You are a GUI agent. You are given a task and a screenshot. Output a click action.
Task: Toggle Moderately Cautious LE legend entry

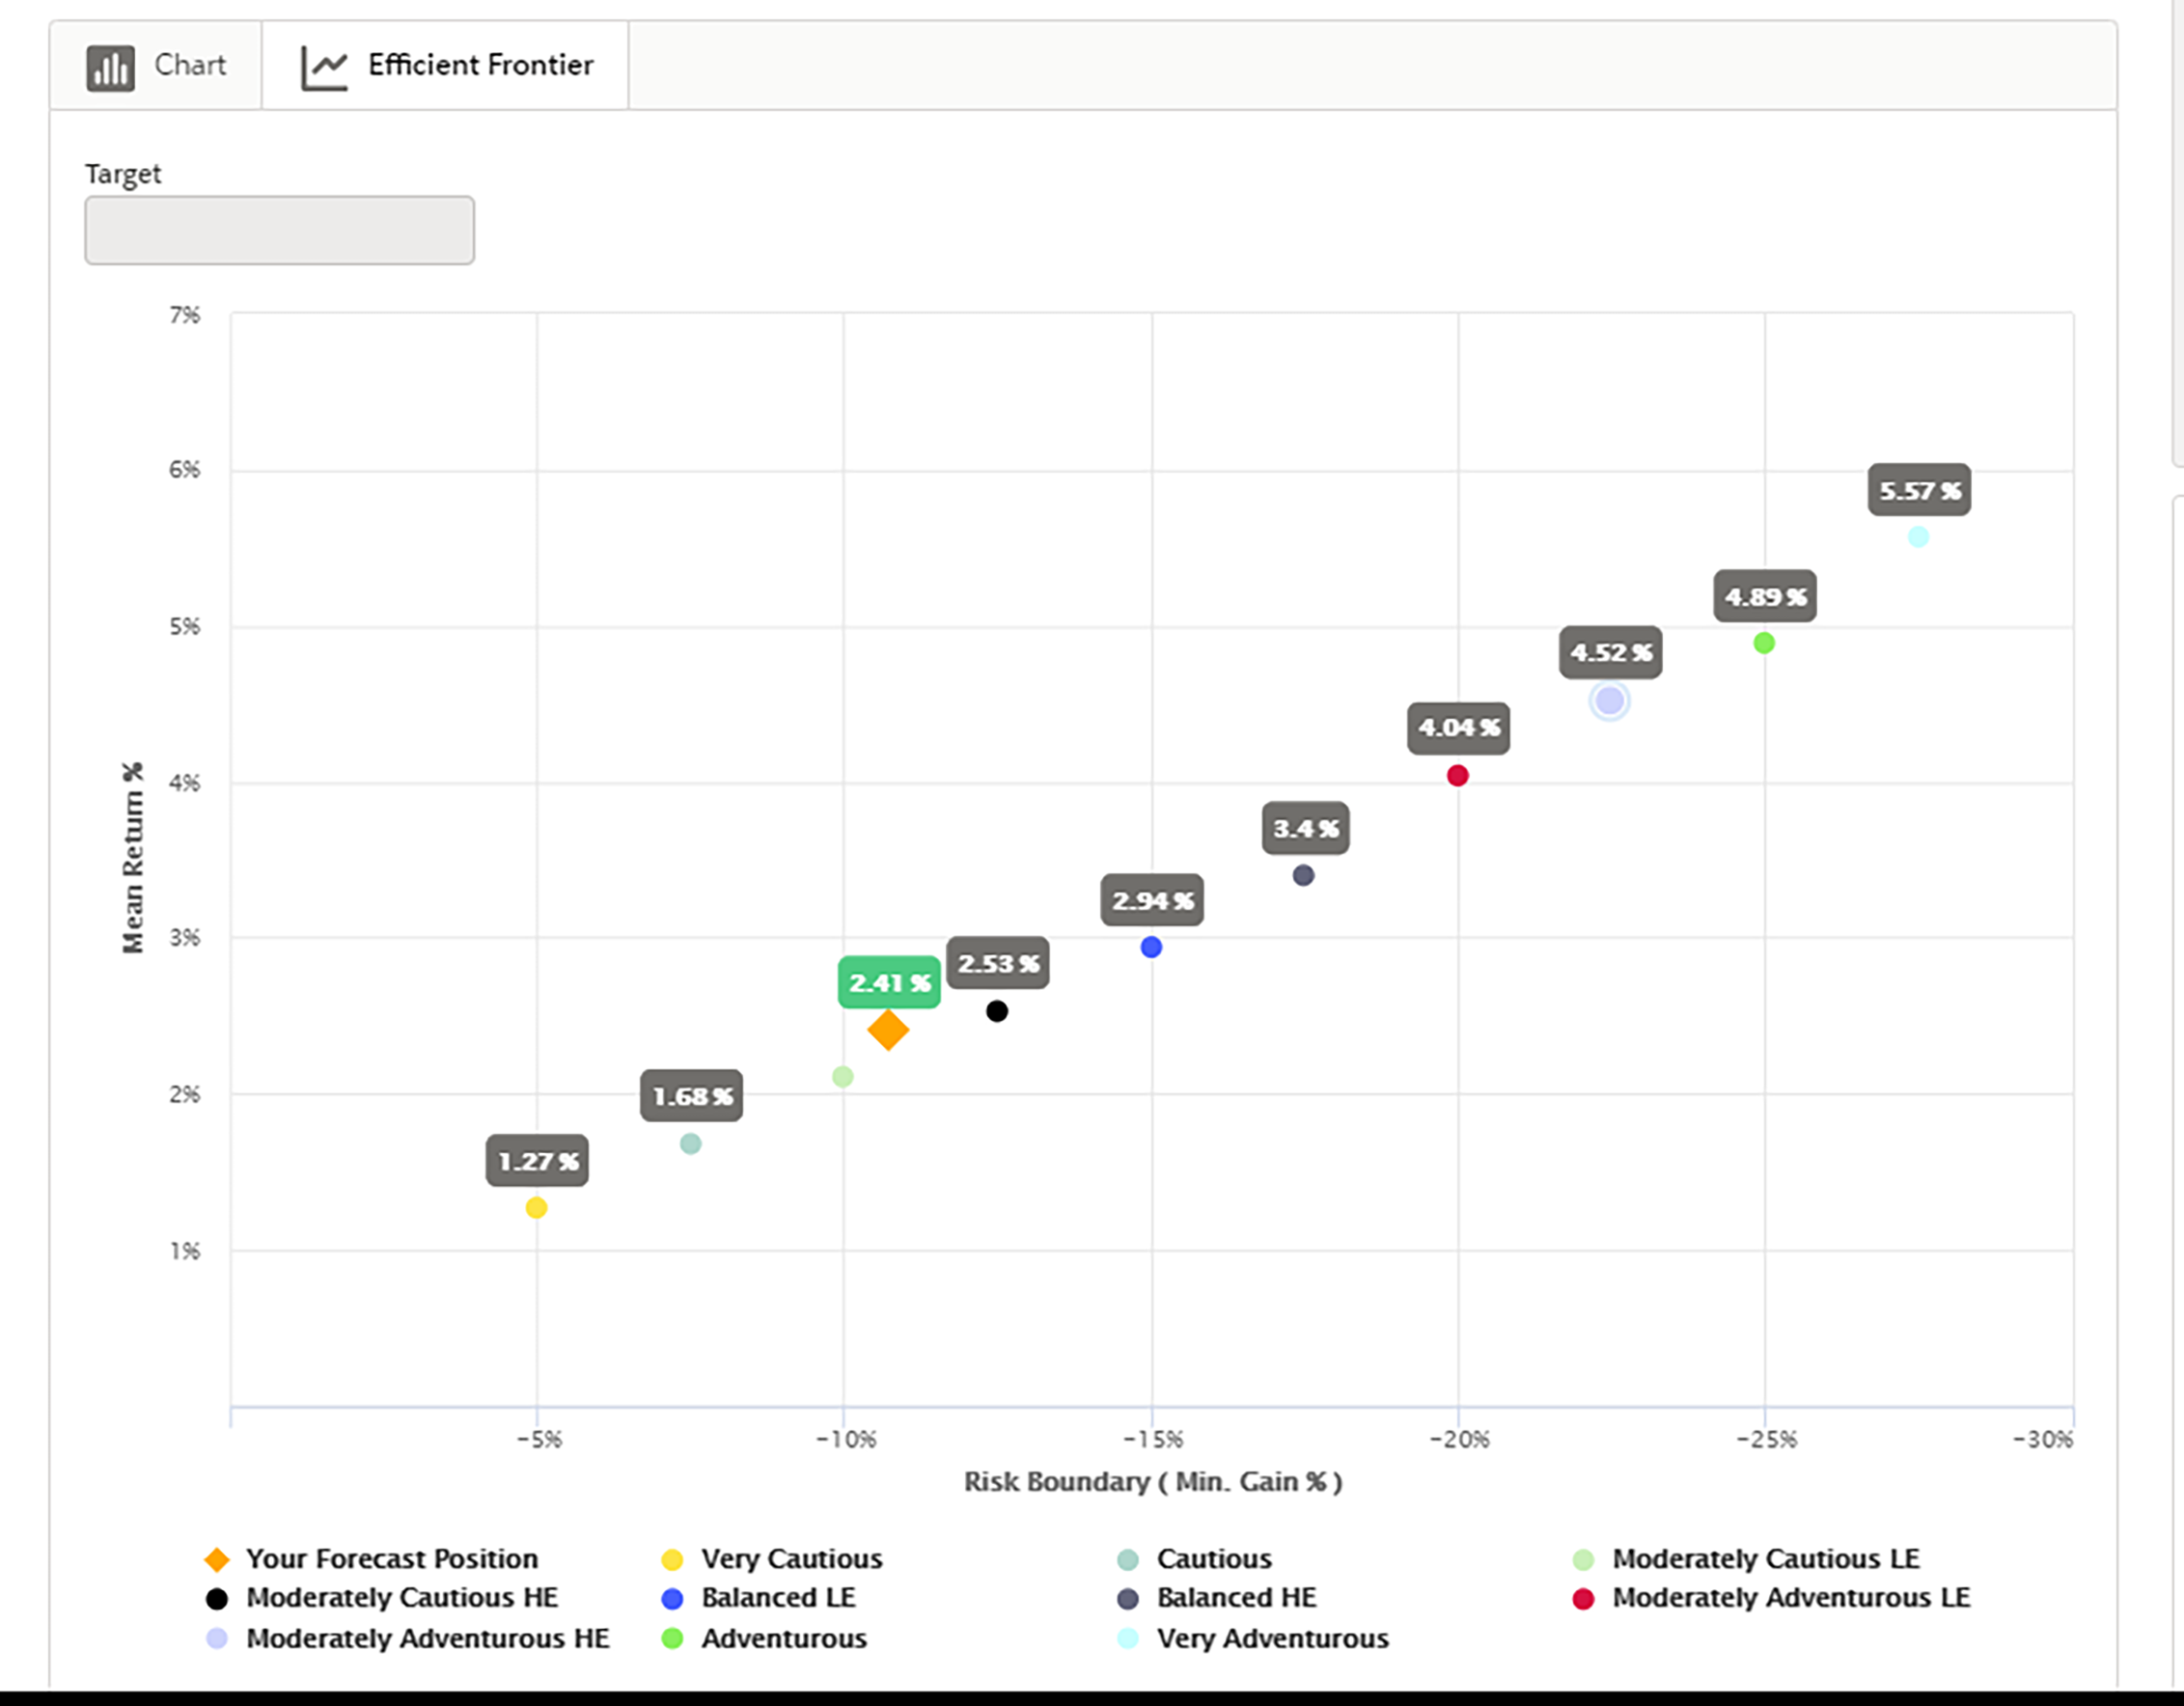1746,1559
